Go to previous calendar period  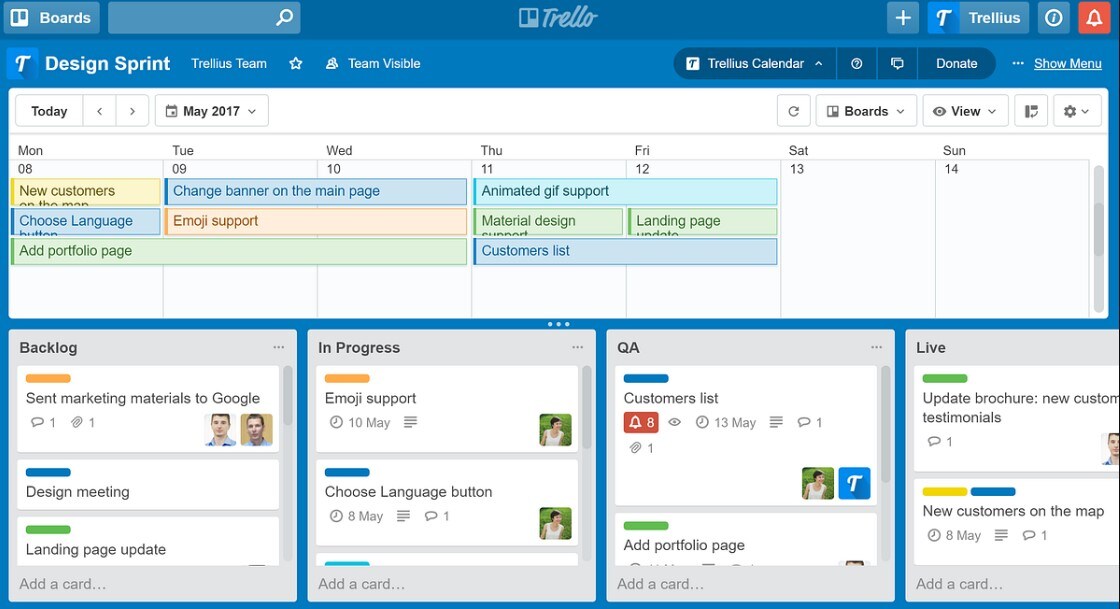pyautogui.click(x=99, y=111)
